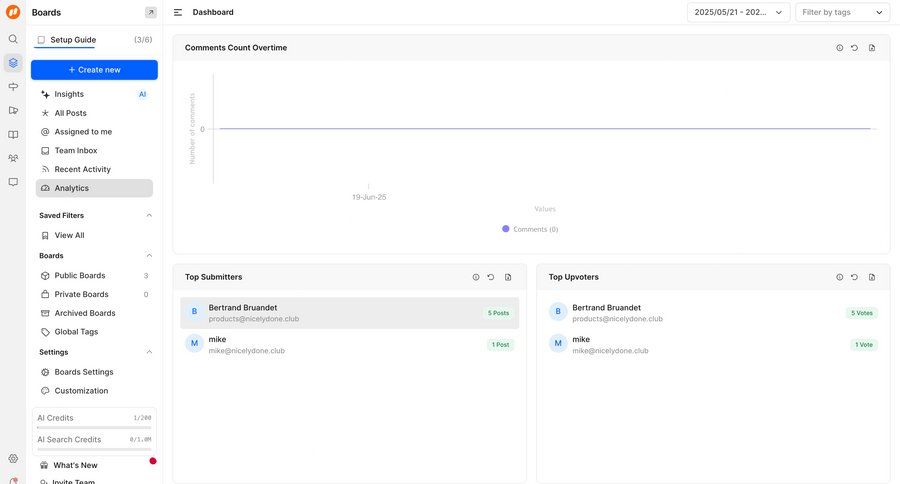This screenshot has height=484, width=900.
Task: Toggle Setup Guide checkbox
Action: 41,40
